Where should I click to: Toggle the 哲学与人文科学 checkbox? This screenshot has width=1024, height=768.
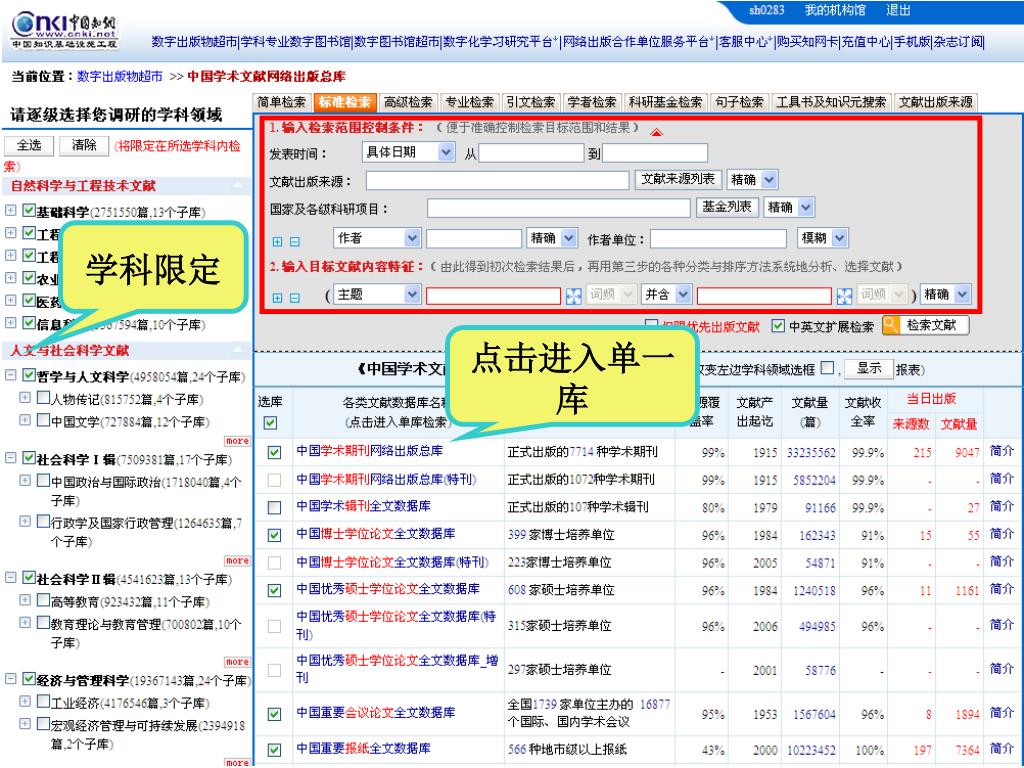tap(29, 375)
